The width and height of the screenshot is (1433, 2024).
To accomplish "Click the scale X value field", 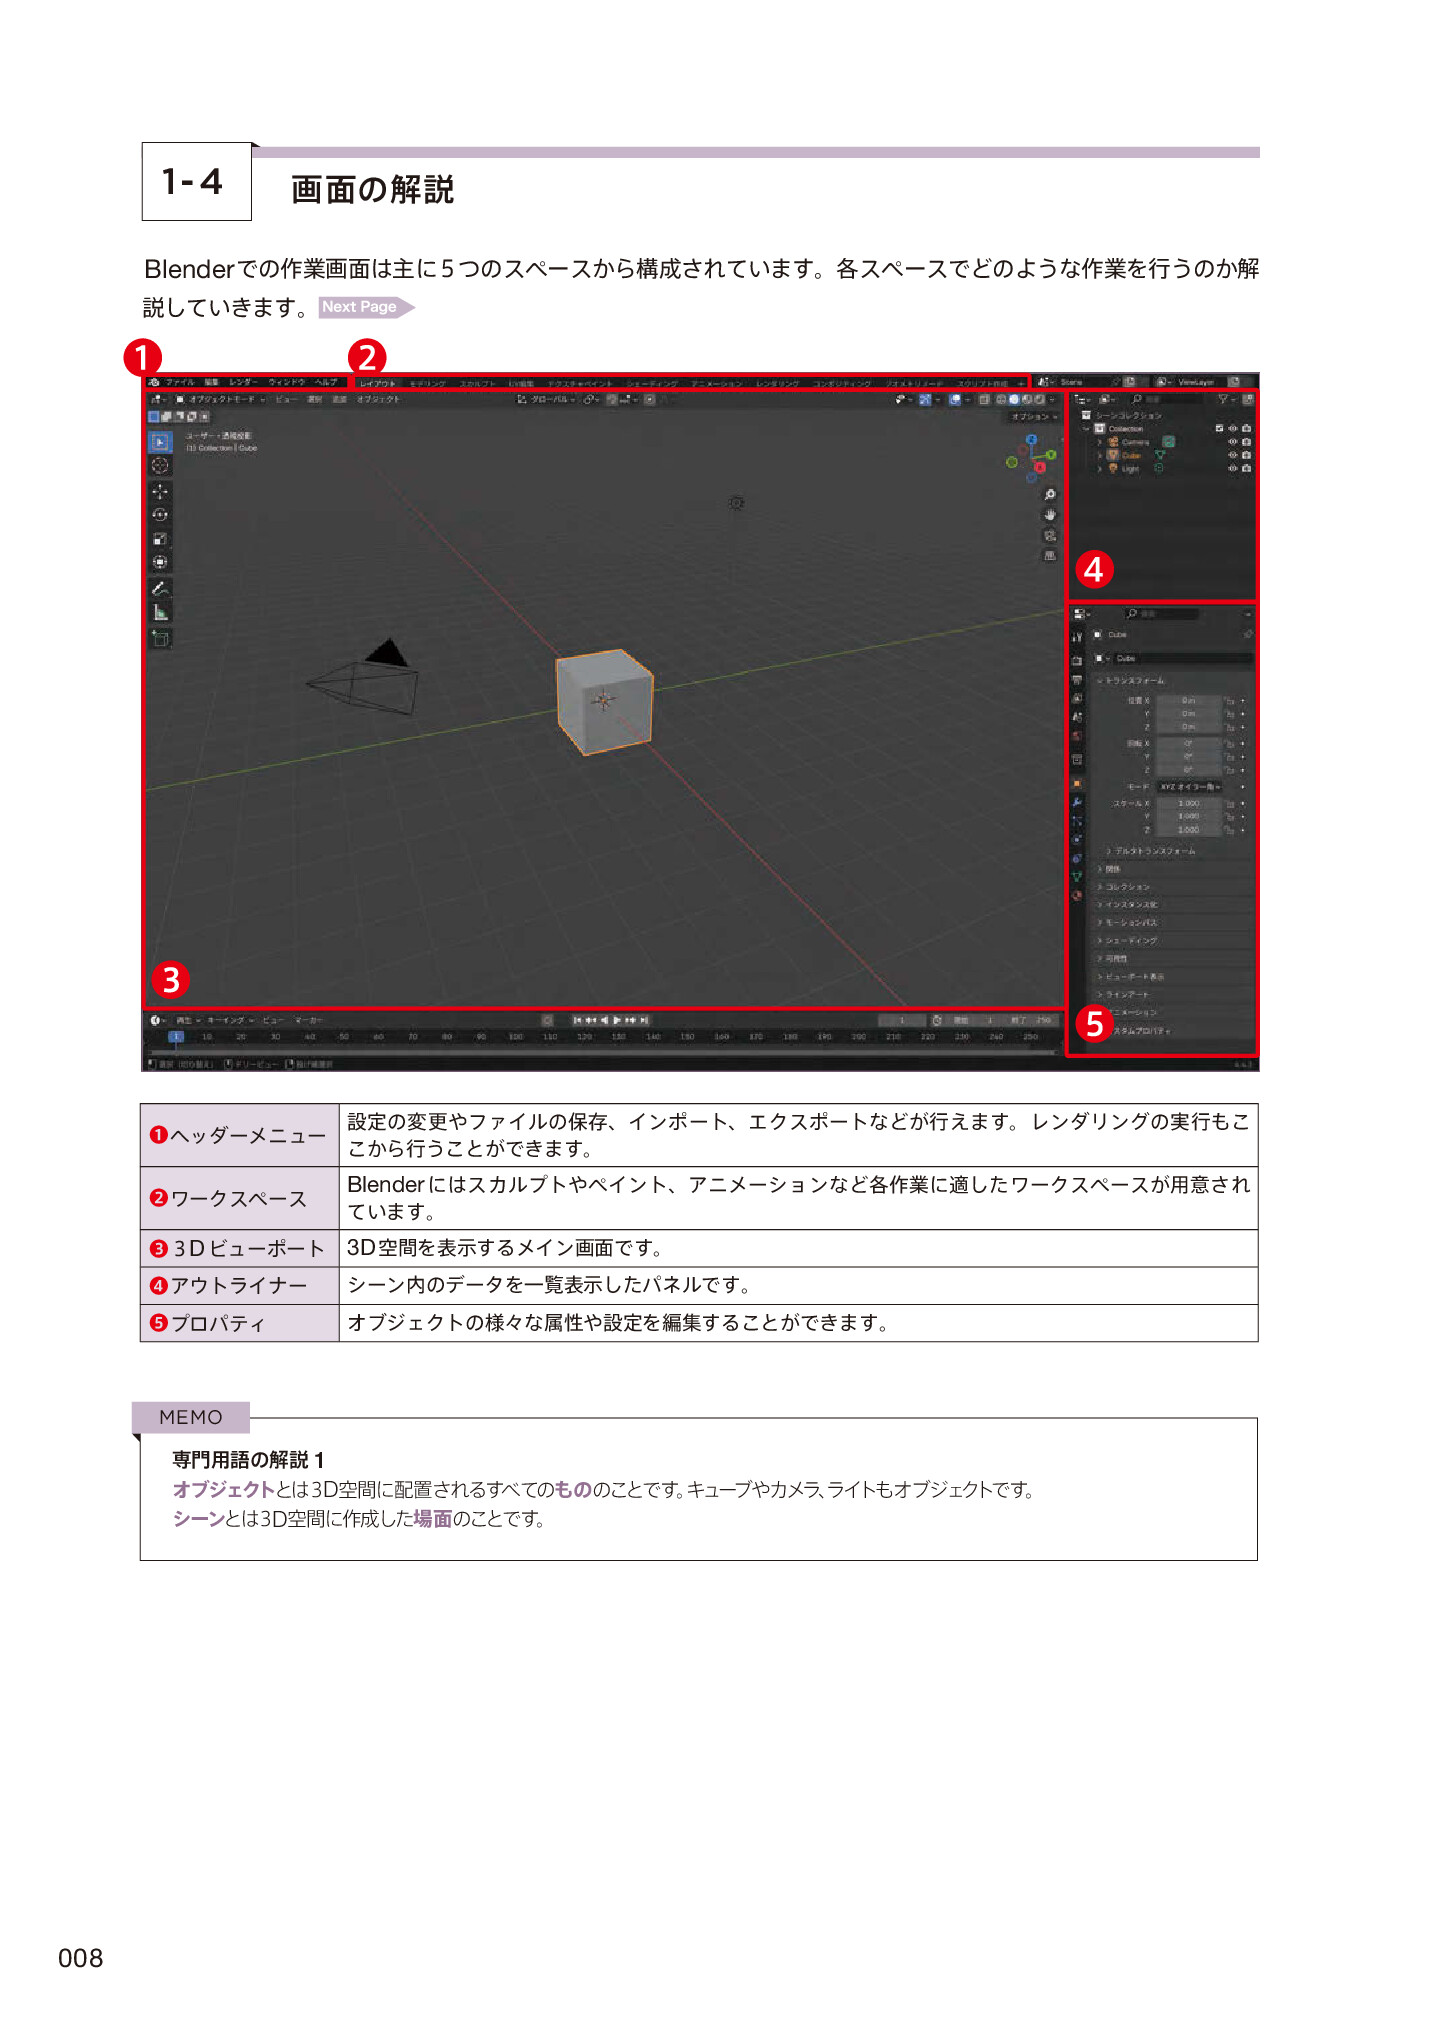I will [1188, 803].
